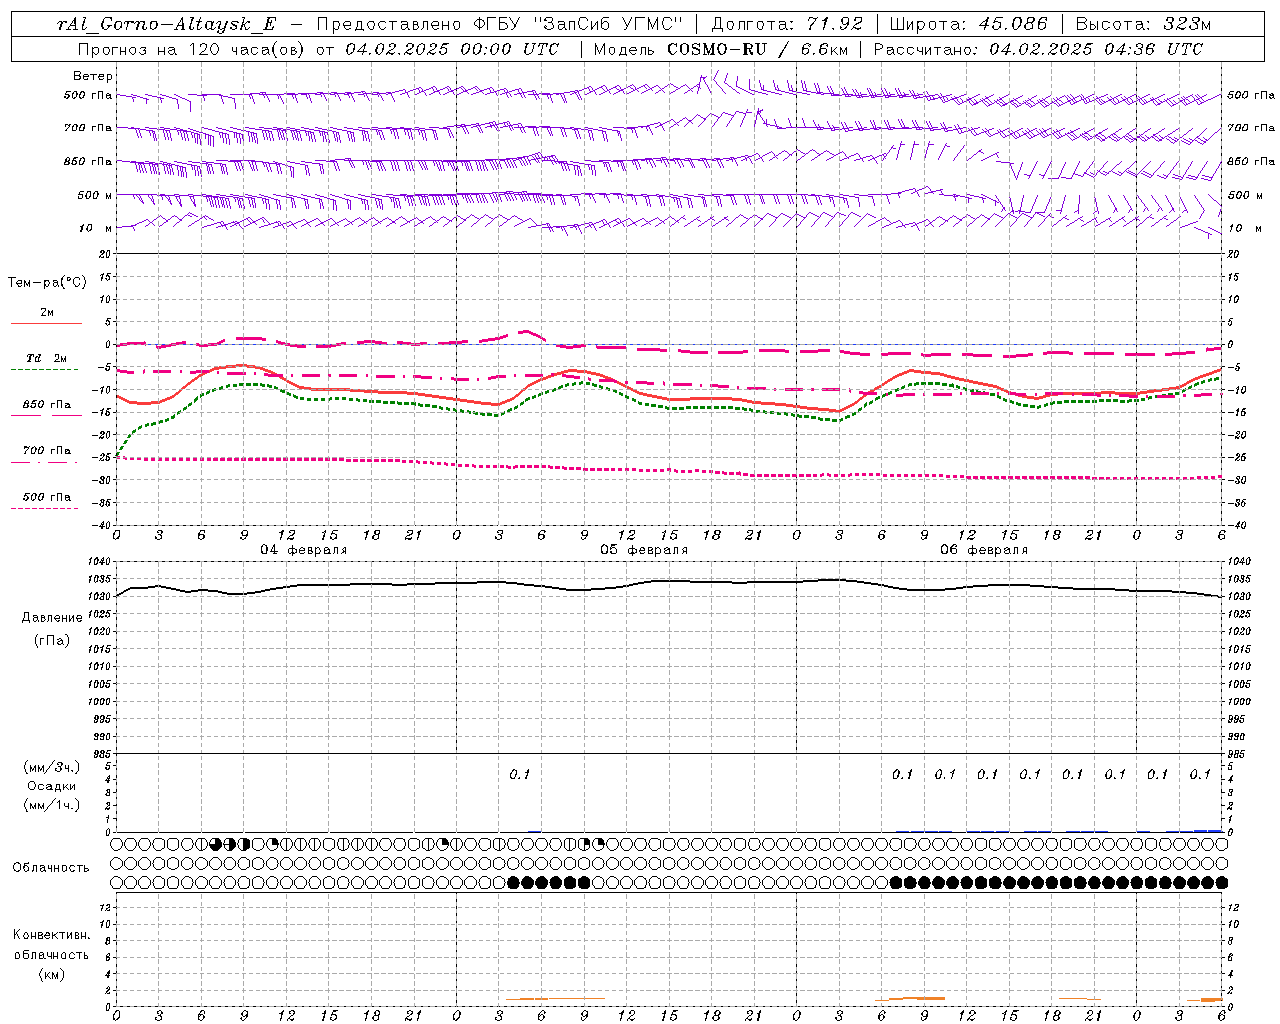Viewport: 1280px width, 1024px height.
Task: Click the pink dash-dot sample under 700 гПа legend
Action: click(x=45, y=462)
